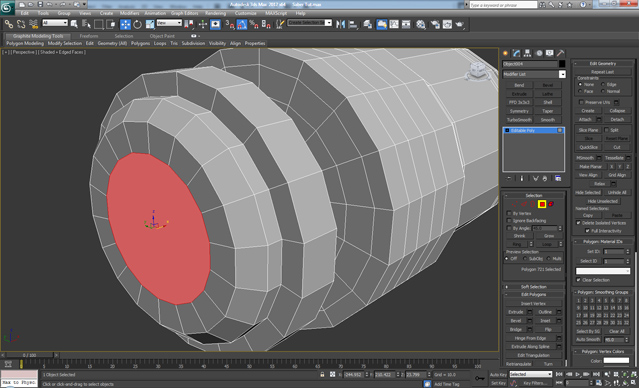Open the Modifiers menu
Viewport: 639px width, 388px height.
(130, 13)
